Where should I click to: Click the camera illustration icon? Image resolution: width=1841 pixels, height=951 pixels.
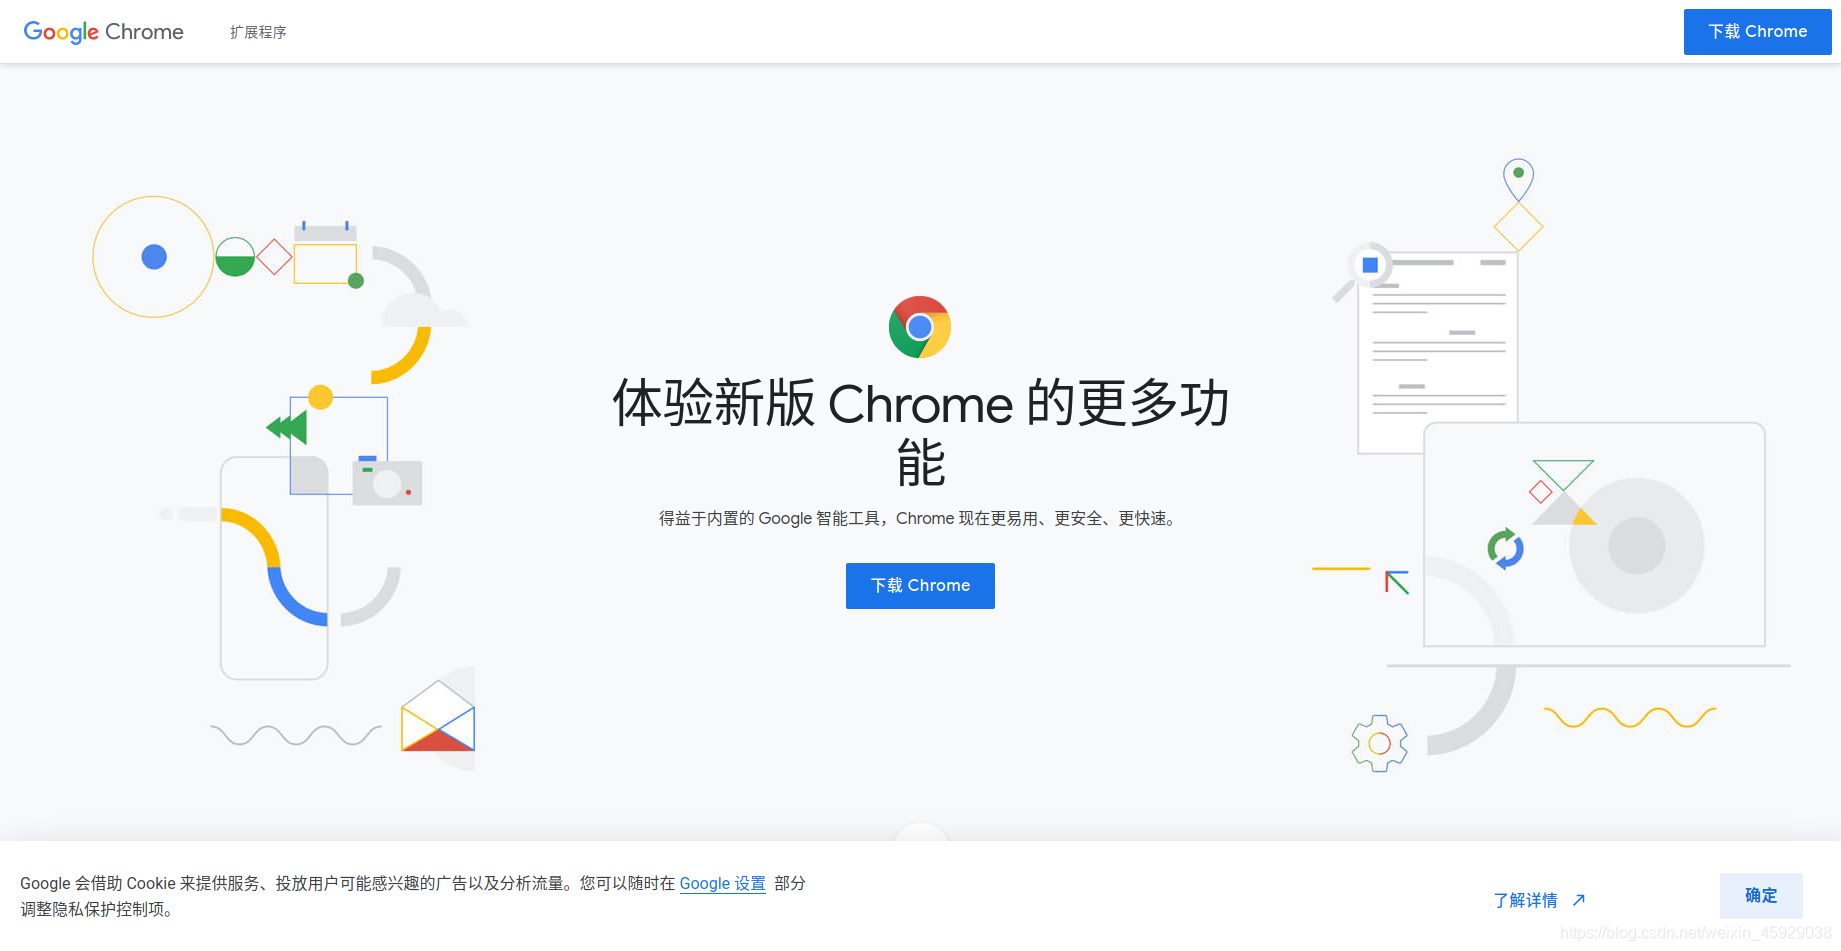[x=387, y=482]
